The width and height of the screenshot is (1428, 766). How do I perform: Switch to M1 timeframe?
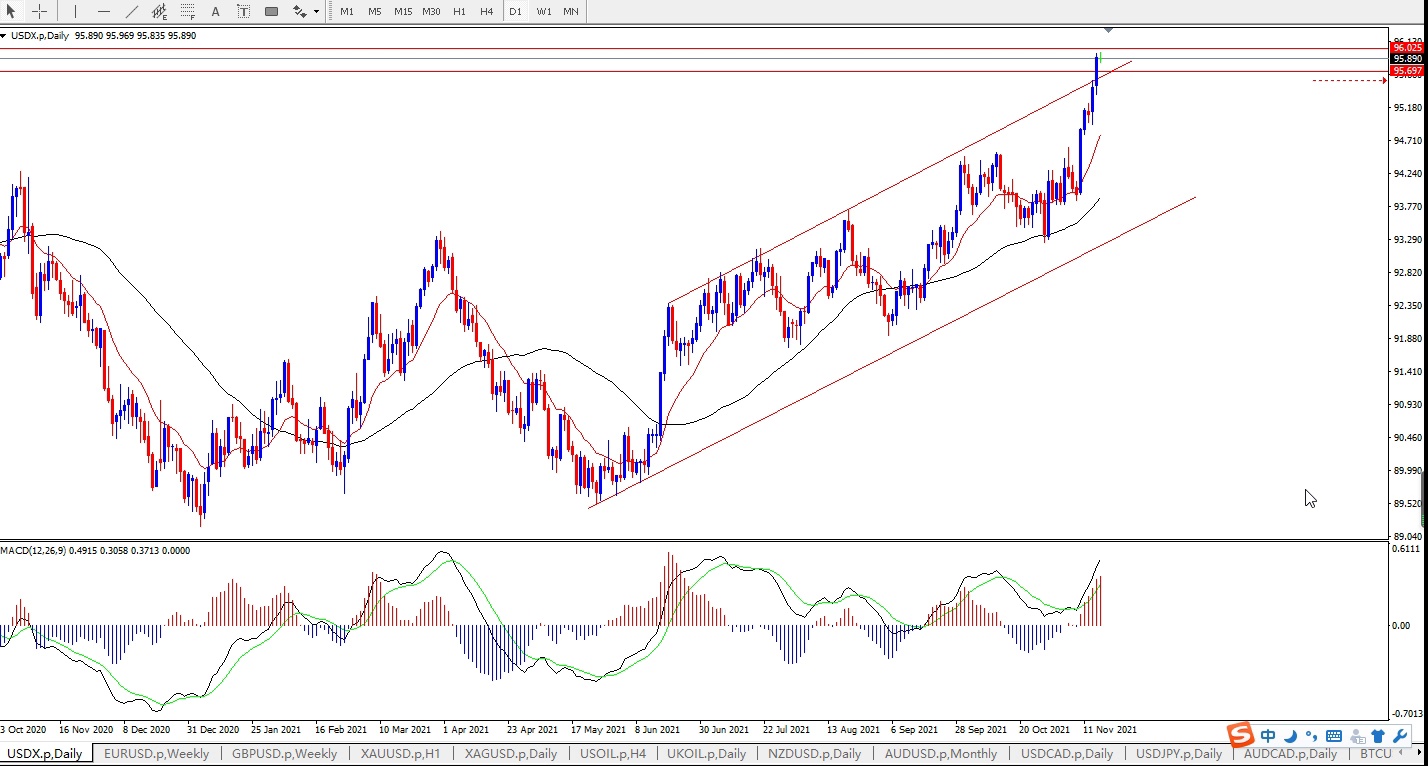pyautogui.click(x=347, y=11)
